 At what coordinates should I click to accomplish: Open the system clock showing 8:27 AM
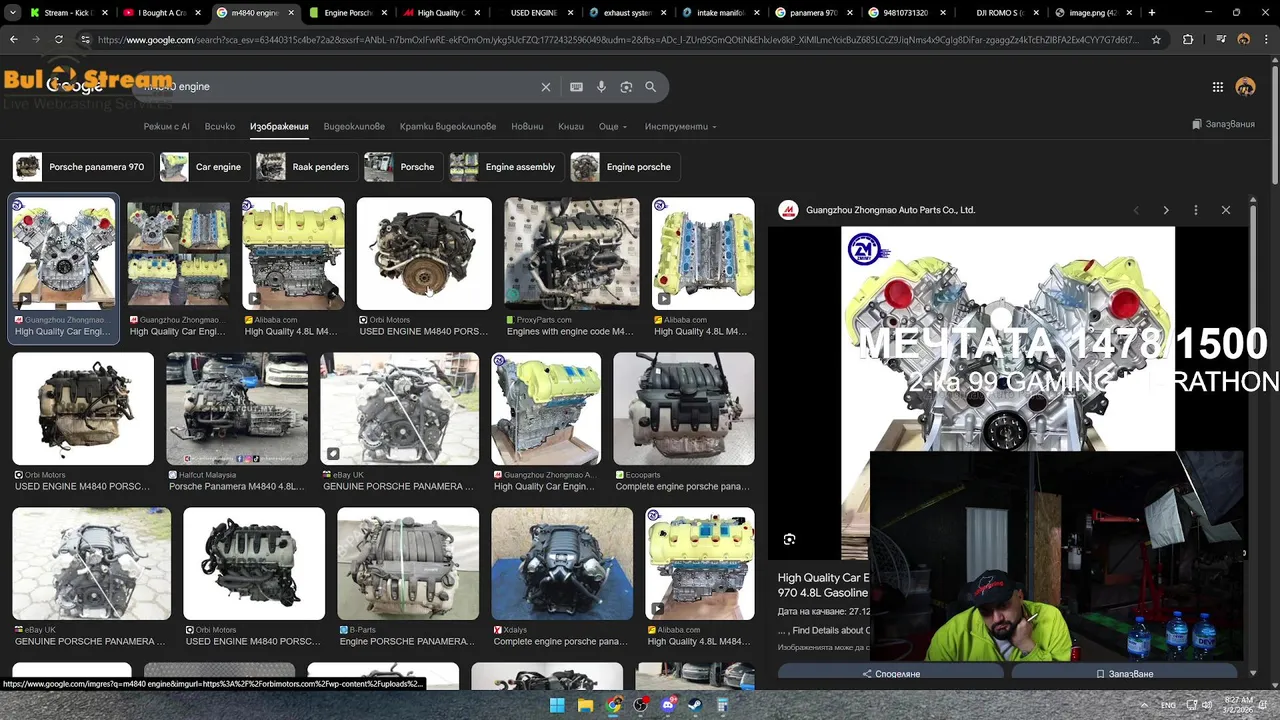1236,705
